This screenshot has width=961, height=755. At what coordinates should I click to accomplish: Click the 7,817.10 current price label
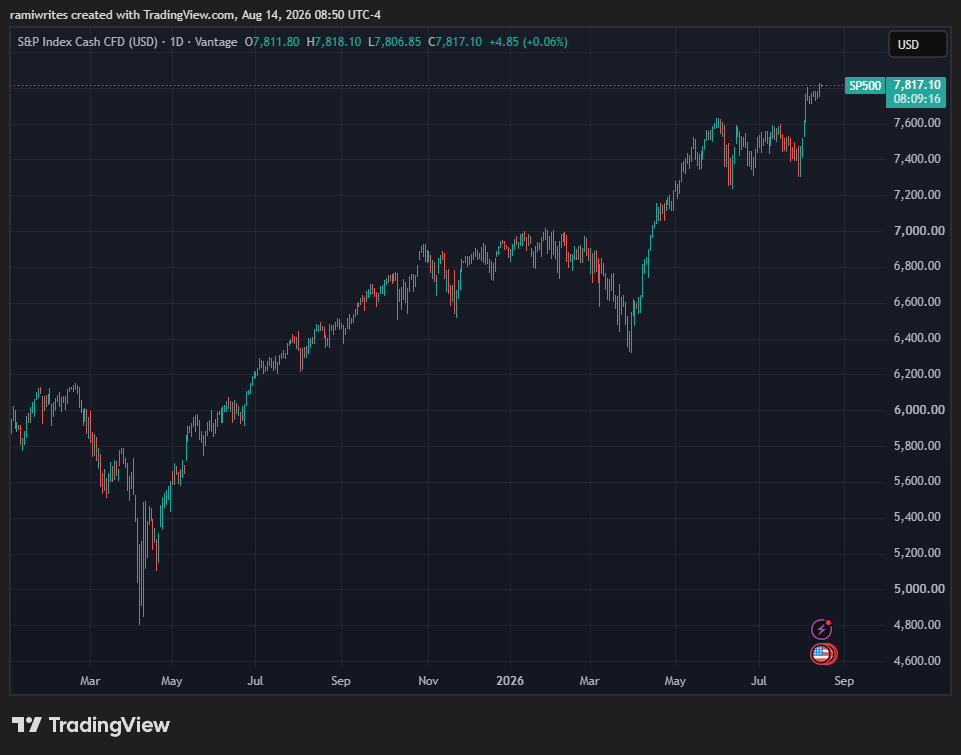916,85
